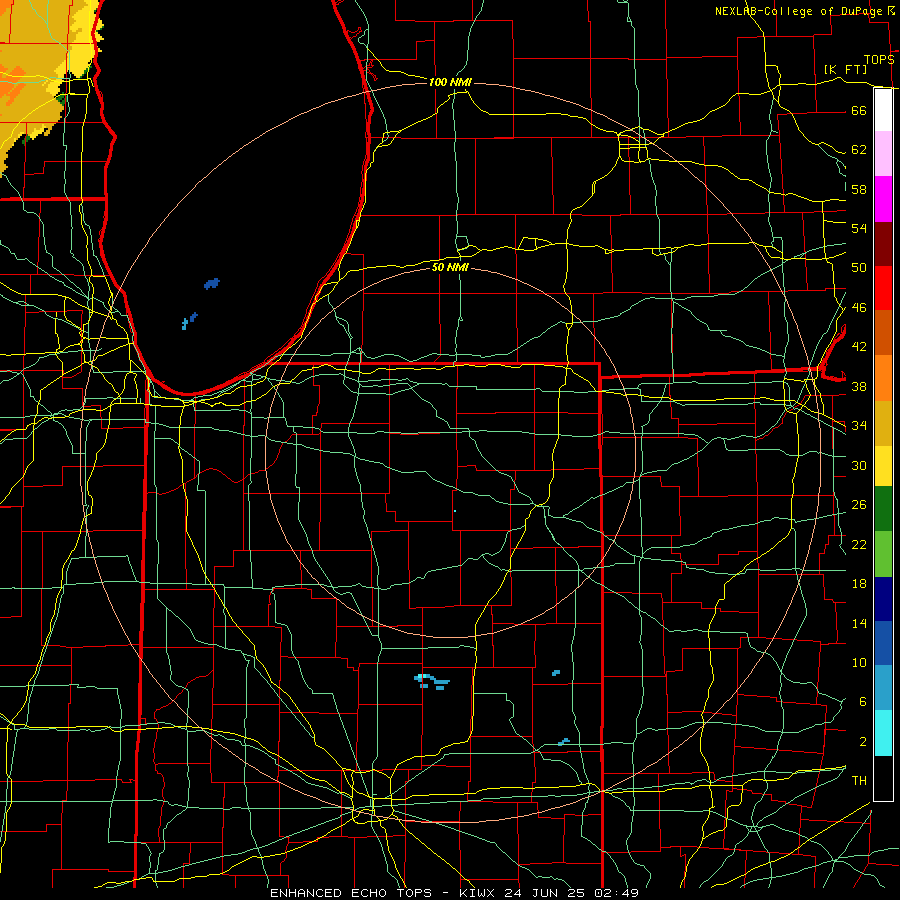
Task: Click the 34 value on the scale
Action: (859, 426)
